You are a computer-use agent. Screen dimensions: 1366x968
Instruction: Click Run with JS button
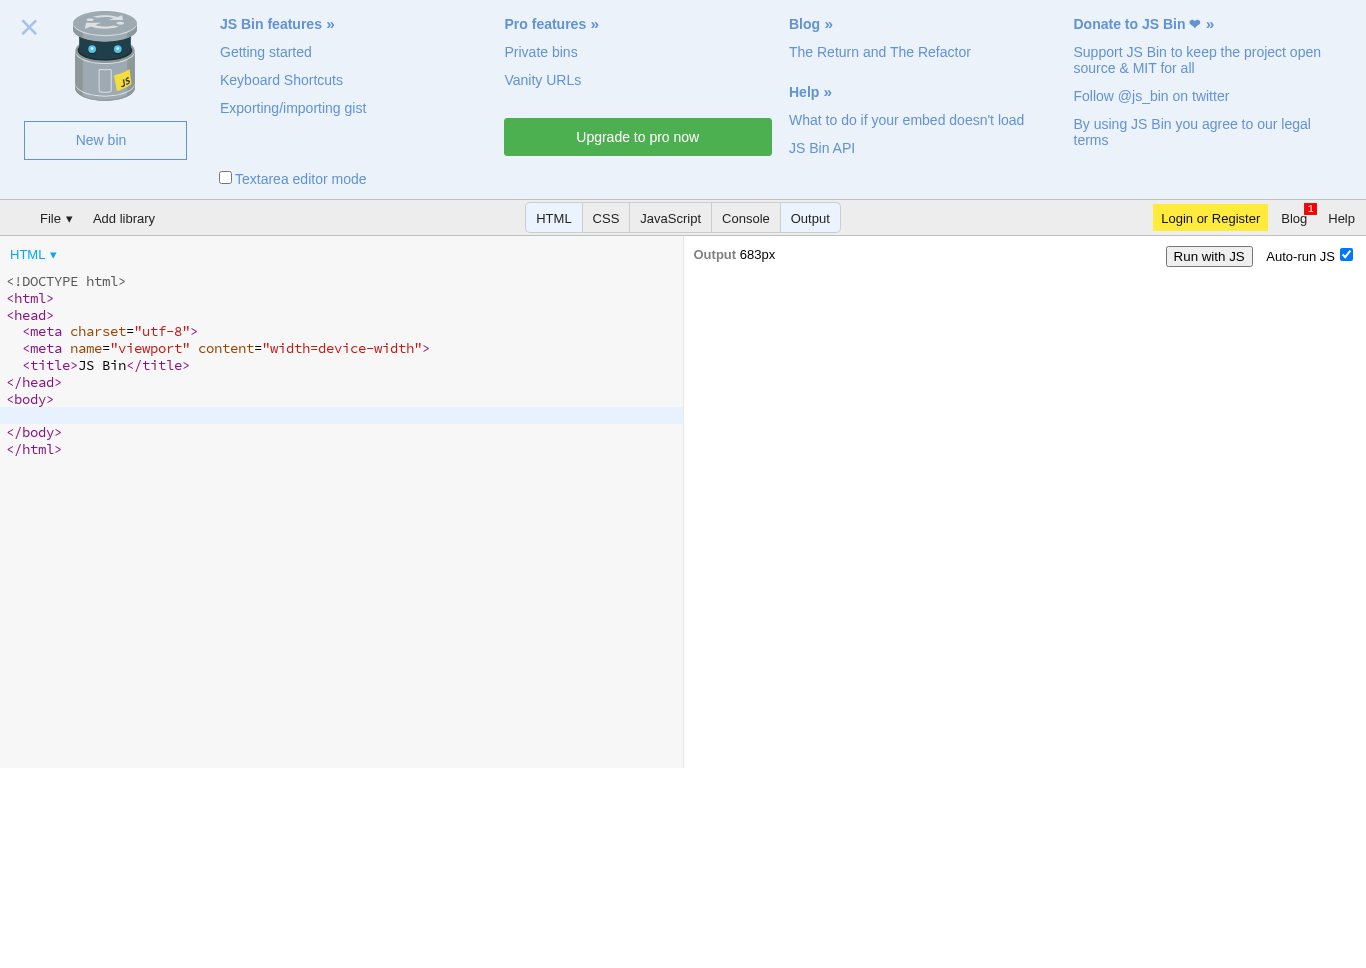1209,256
